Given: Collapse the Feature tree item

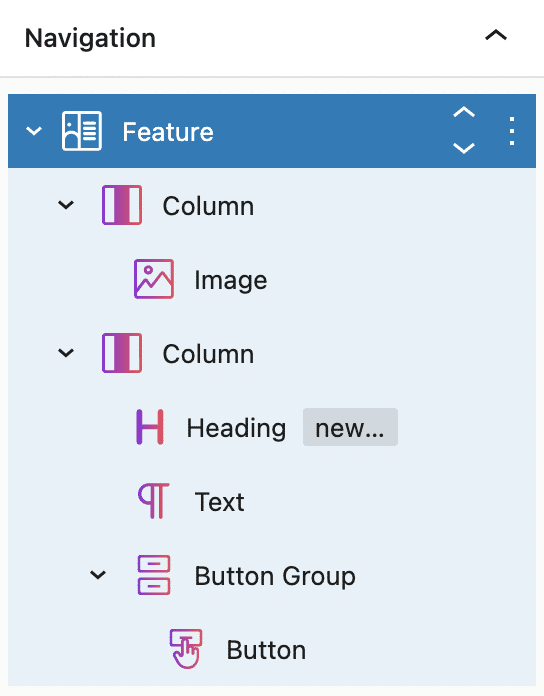Looking at the screenshot, I should coord(34,131).
